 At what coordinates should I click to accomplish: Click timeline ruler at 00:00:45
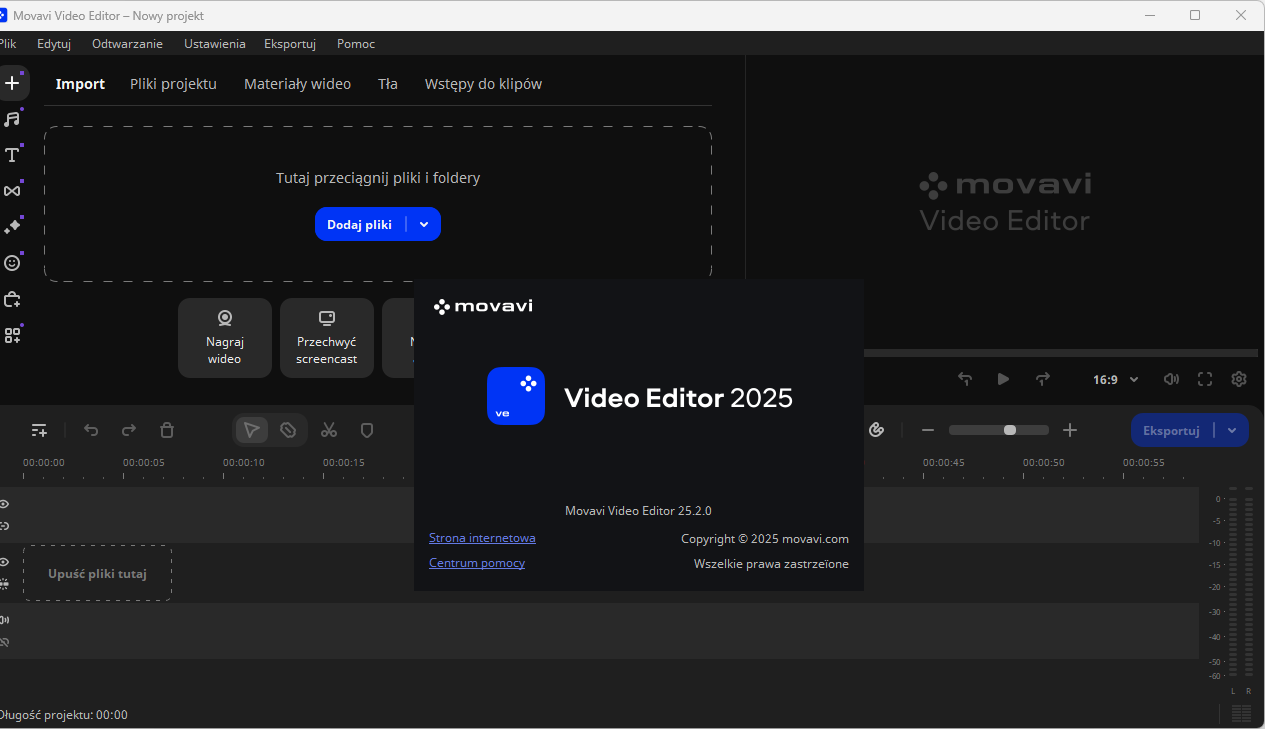pos(944,463)
